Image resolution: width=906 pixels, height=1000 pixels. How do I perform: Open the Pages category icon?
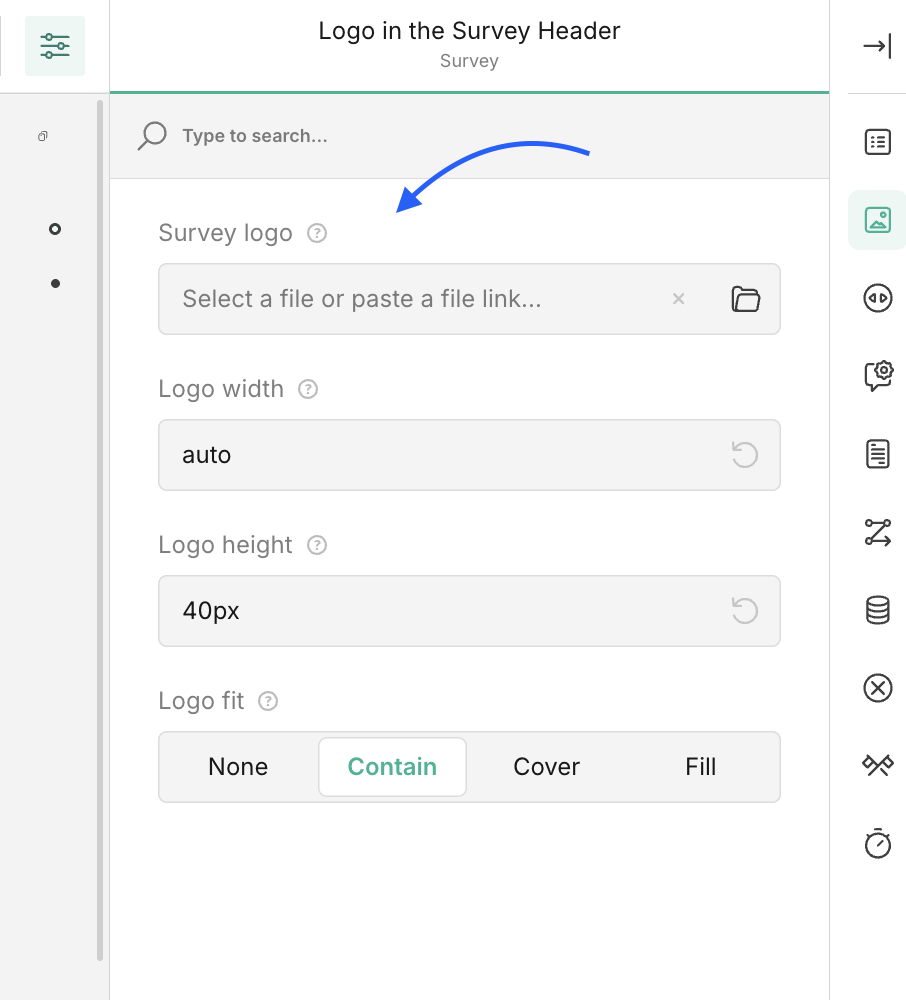pos(877,454)
